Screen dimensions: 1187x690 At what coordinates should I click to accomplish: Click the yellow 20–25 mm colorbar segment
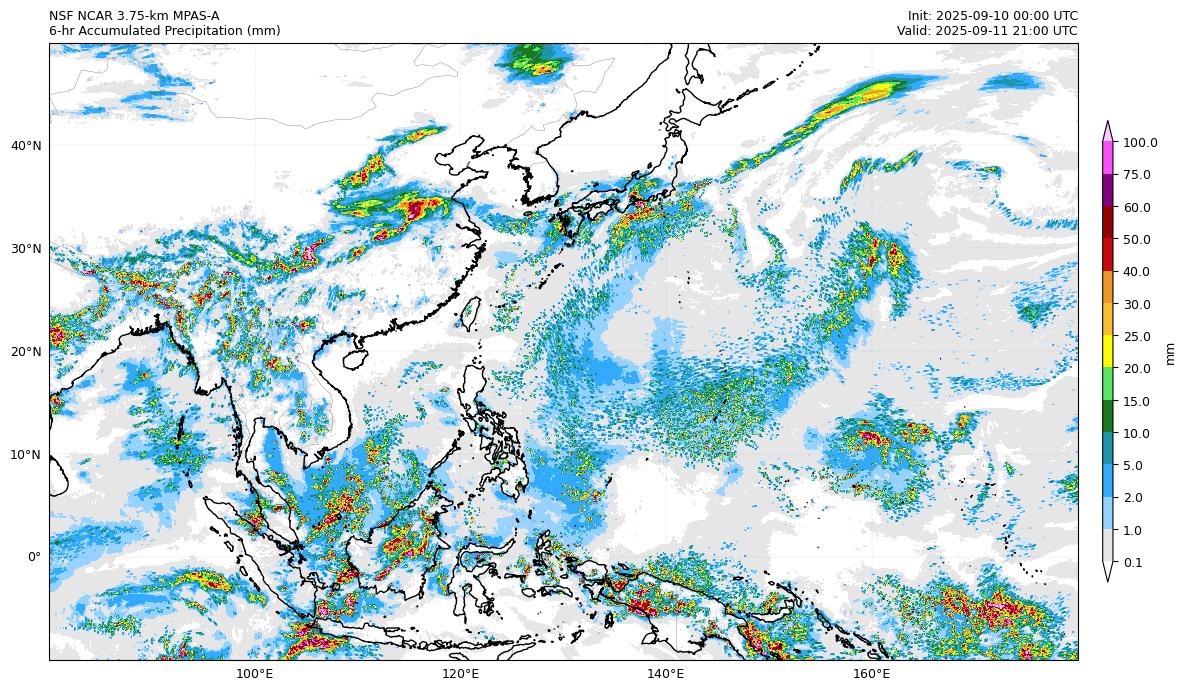point(1108,352)
